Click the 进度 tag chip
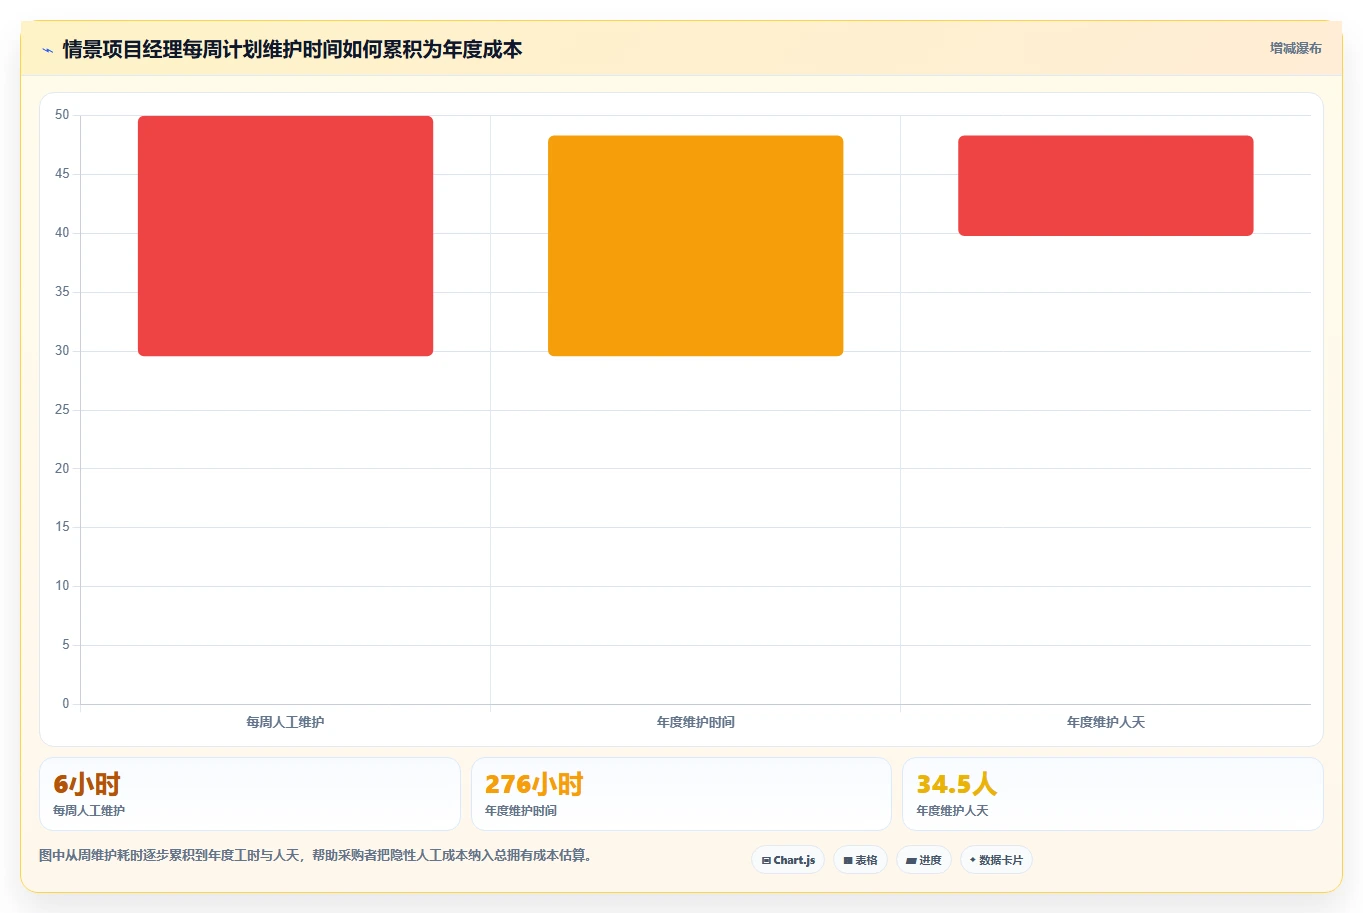Image resolution: width=1363 pixels, height=913 pixels. (923, 860)
